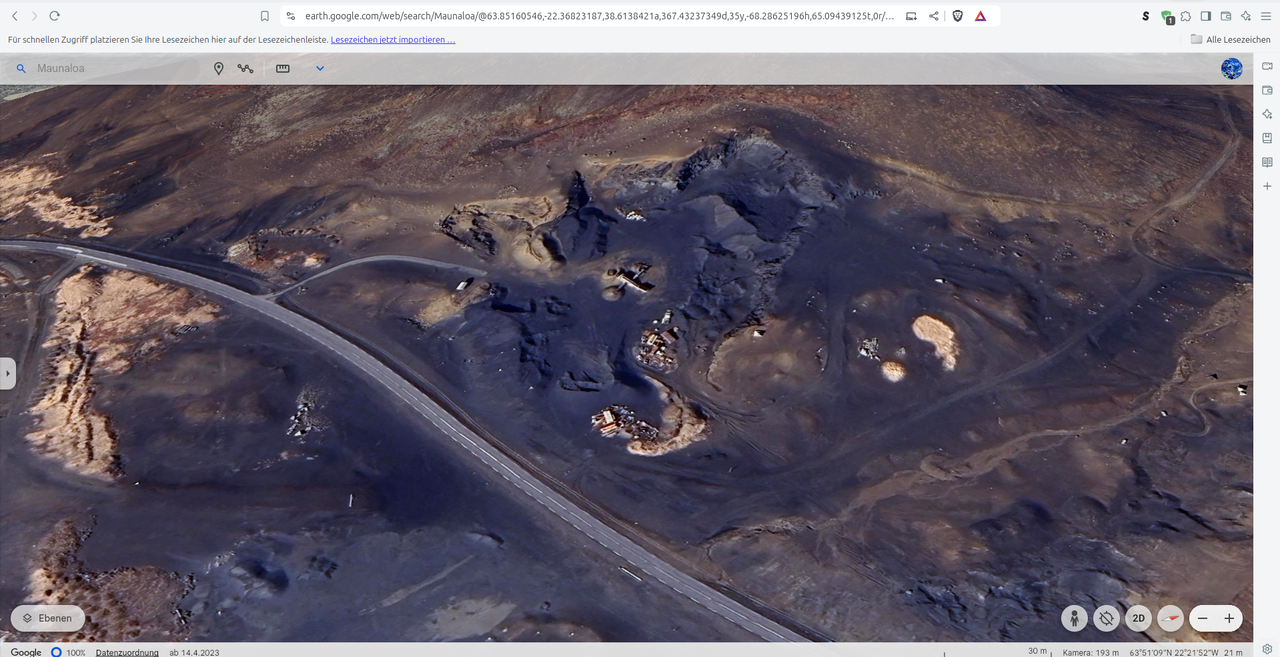Image resolution: width=1280 pixels, height=657 pixels.
Task: Open sidebar settings gear icon
Action: pyautogui.click(x=1267, y=649)
